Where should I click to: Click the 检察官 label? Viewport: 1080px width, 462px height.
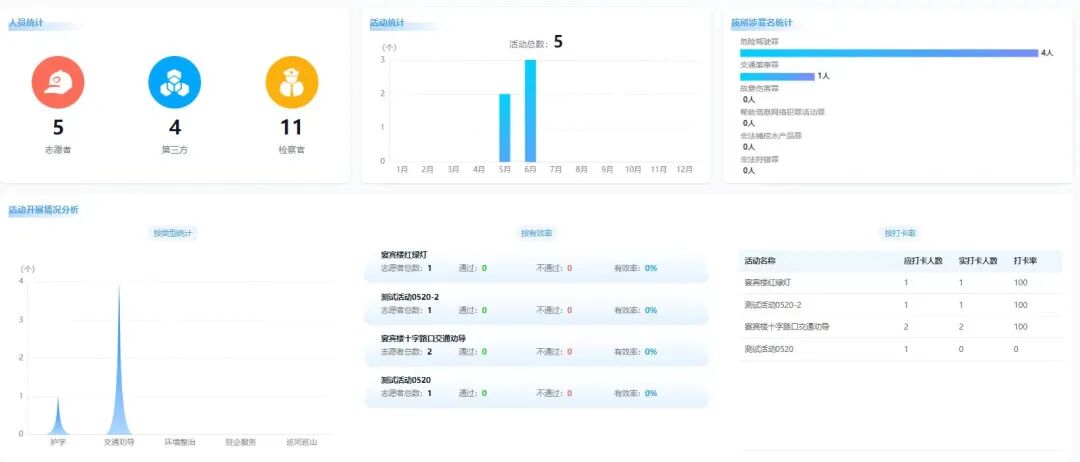pyautogui.click(x=291, y=149)
